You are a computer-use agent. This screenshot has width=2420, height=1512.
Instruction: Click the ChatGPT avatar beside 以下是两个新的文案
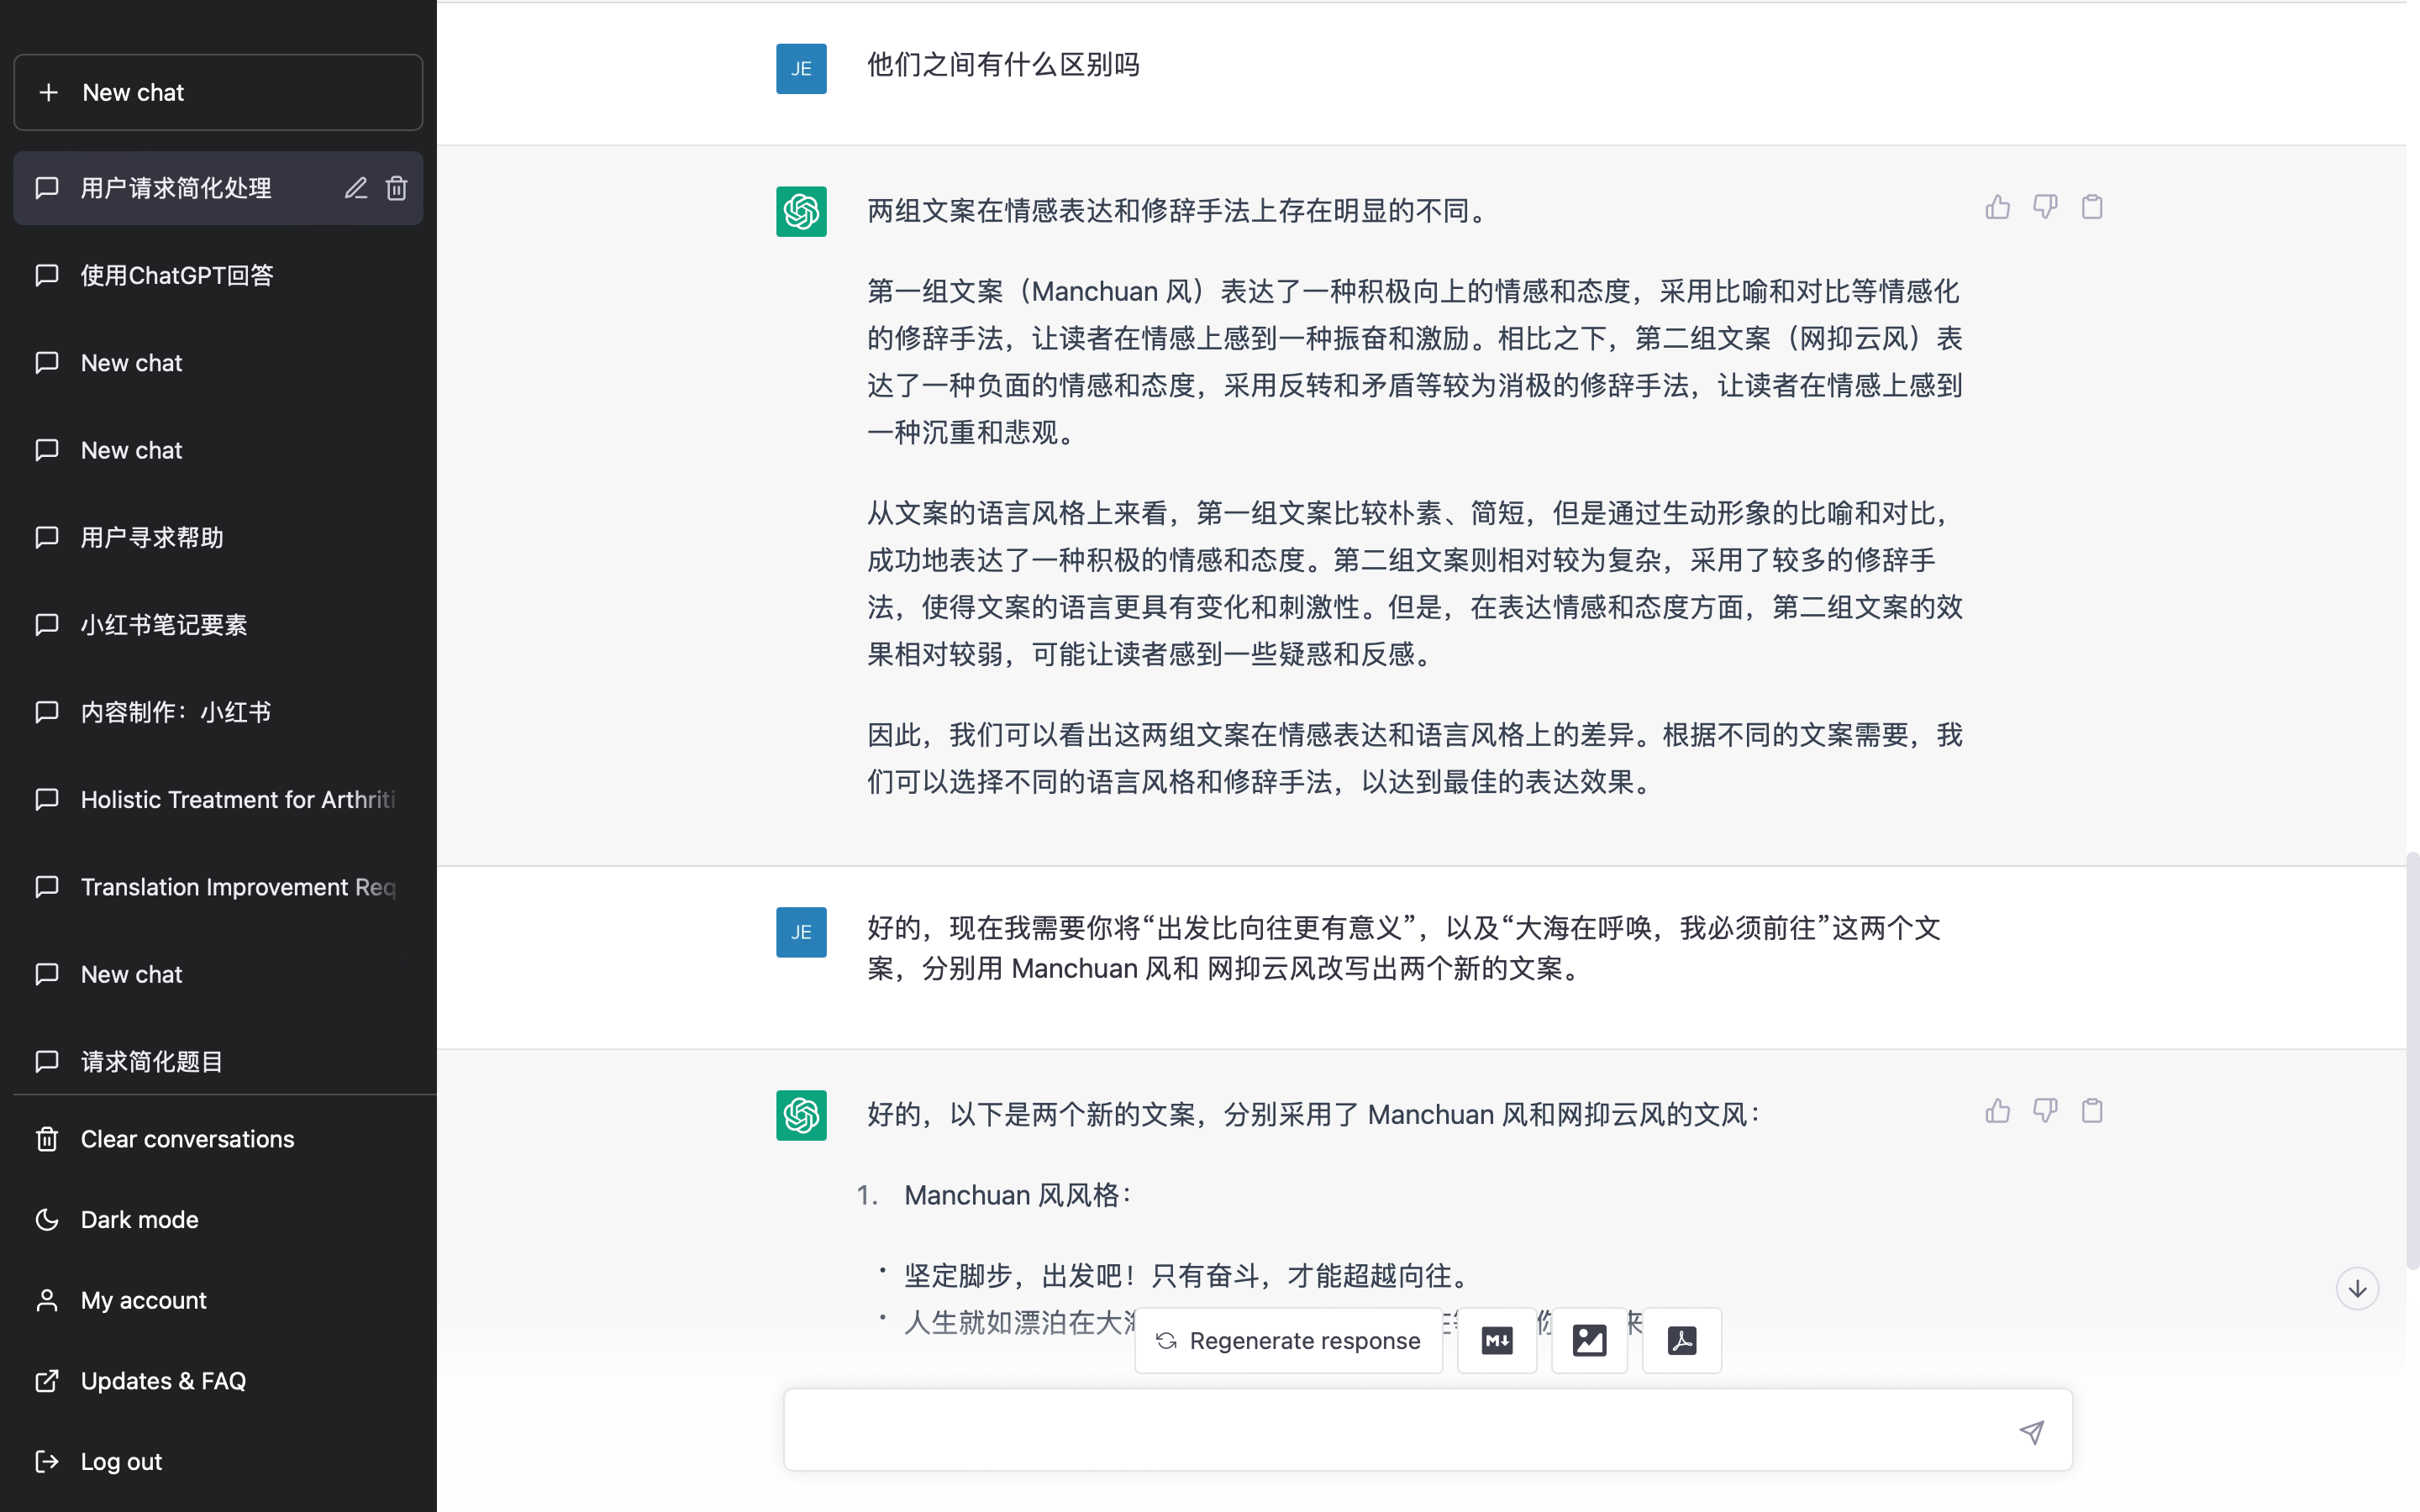pyautogui.click(x=801, y=1115)
